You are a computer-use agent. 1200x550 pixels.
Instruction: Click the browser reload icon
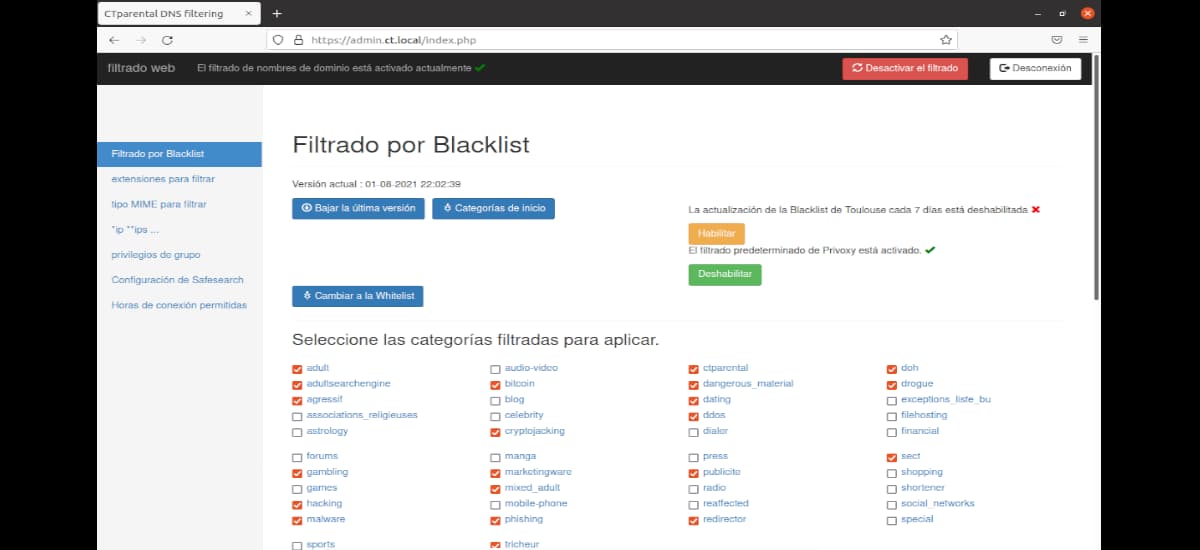pyautogui.click(x=167, y=40)
